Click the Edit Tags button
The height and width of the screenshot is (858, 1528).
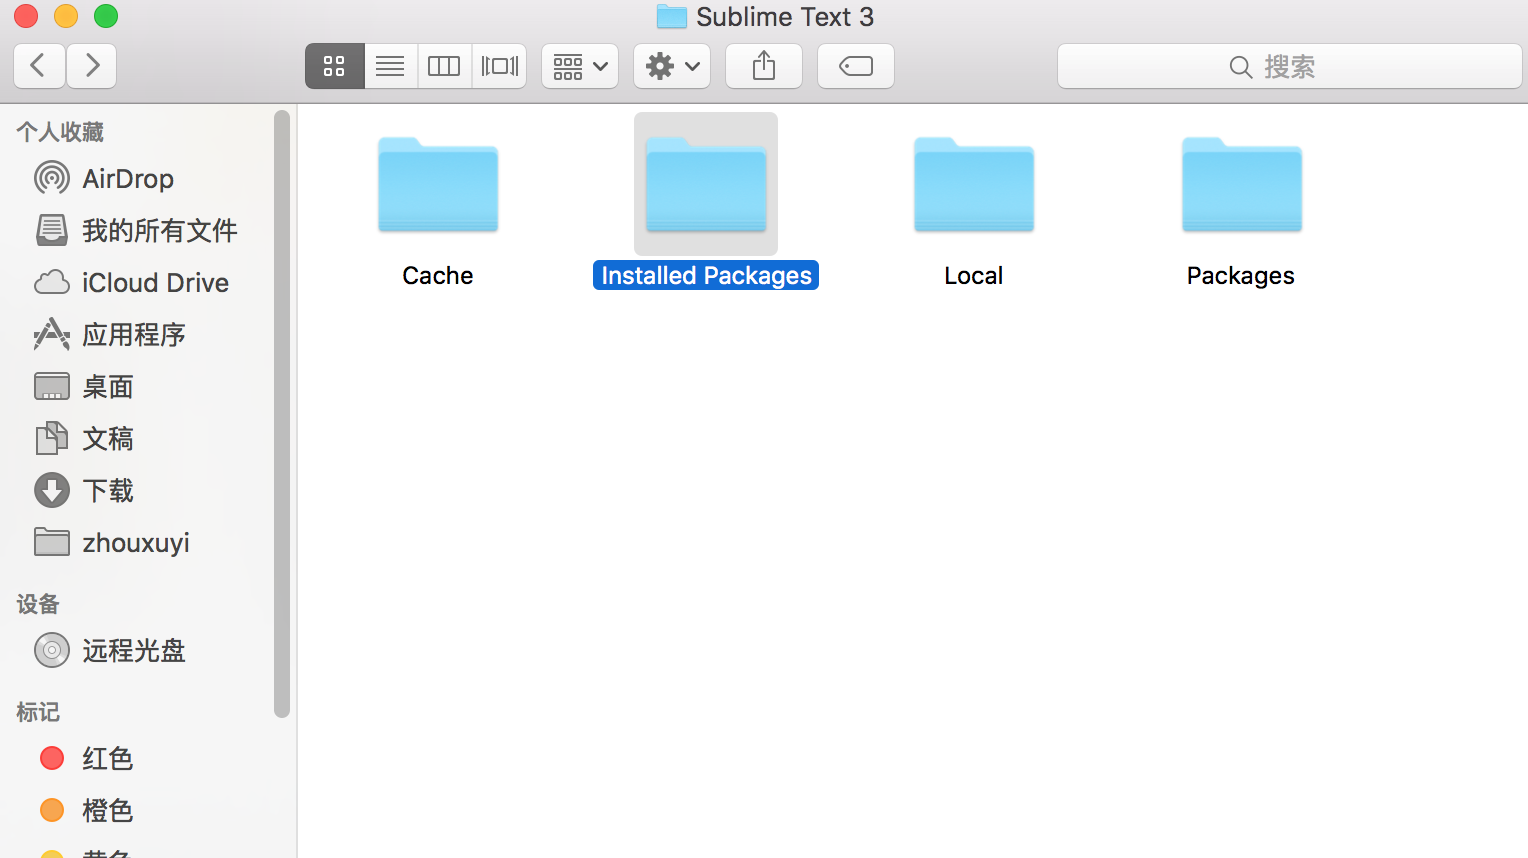(x=855, y=66)
